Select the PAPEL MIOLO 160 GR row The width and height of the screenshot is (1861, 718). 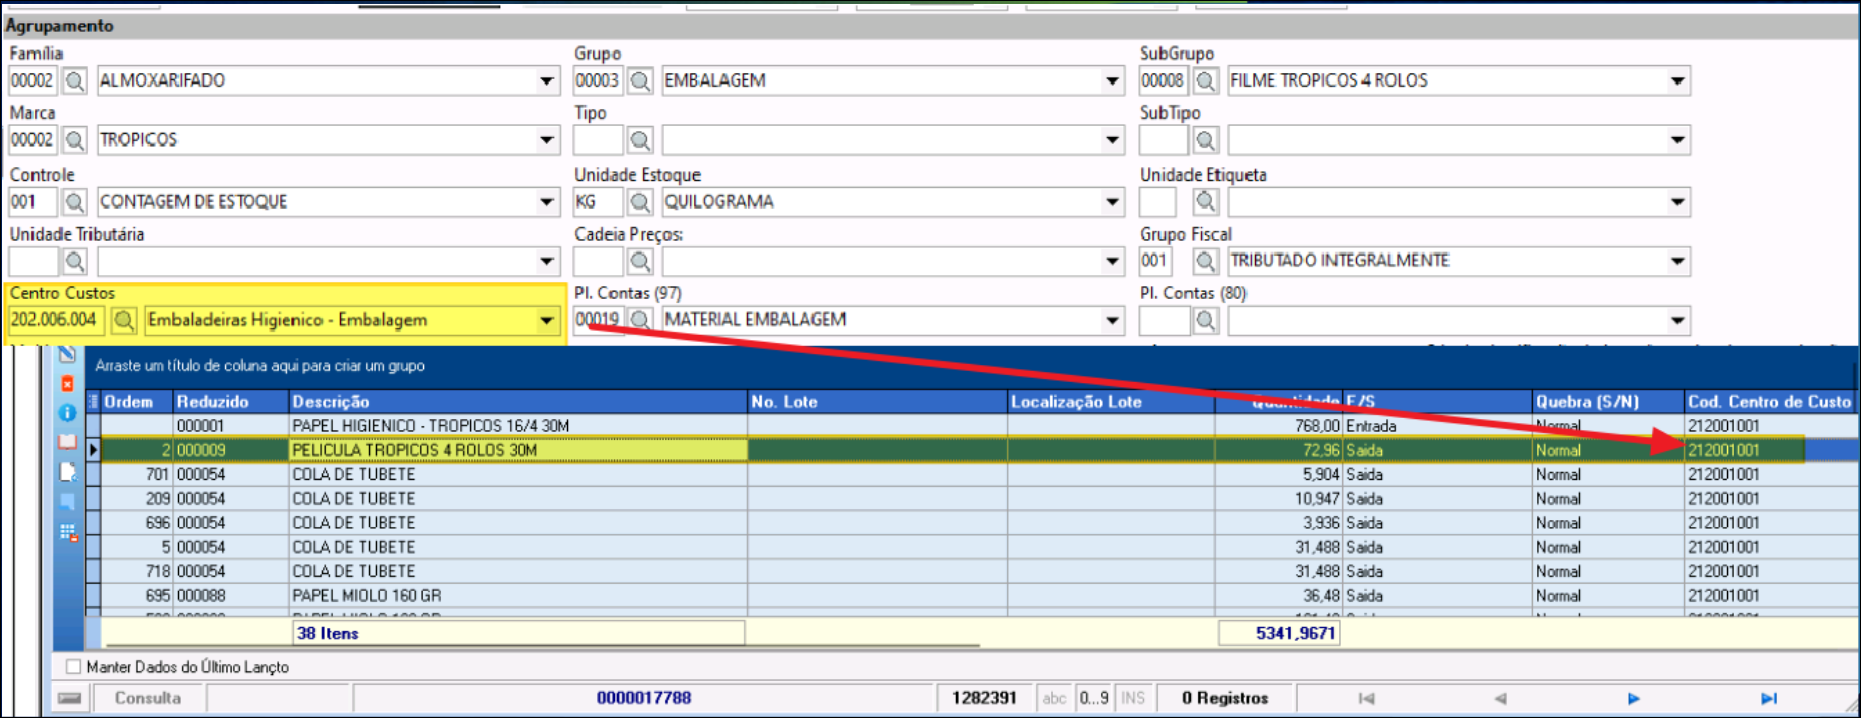pyautogui.click(x=366, y=595)
